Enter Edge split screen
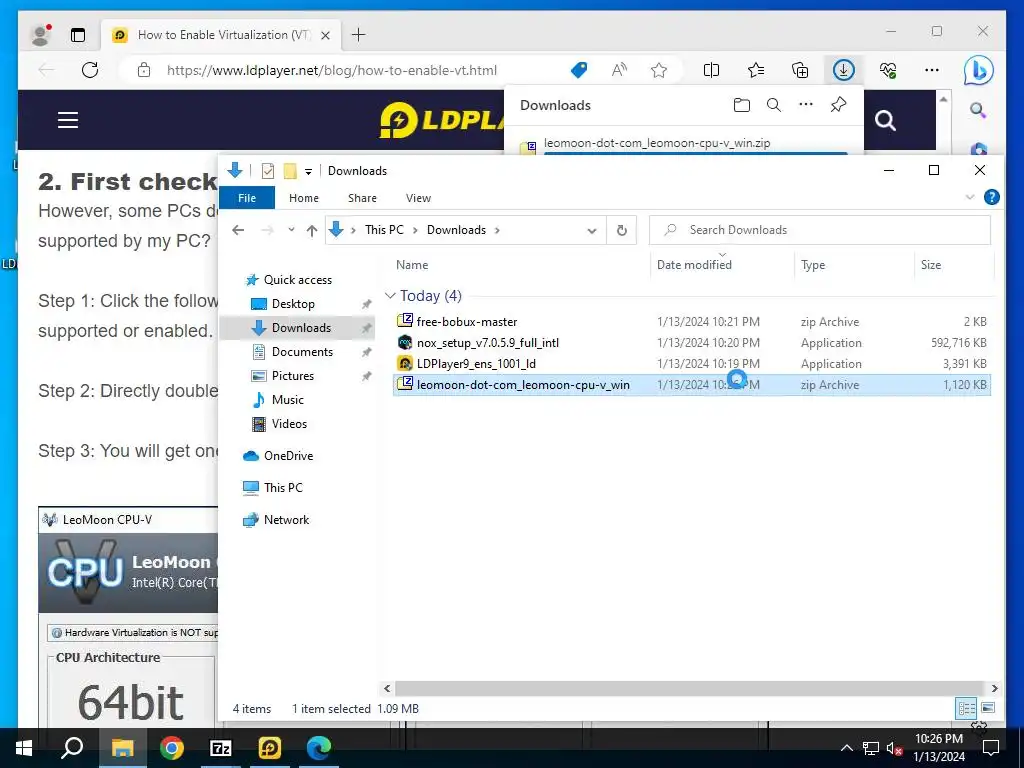Image resolution: width=1024 pixels, height=768 pixels. [x=711, y=70]
